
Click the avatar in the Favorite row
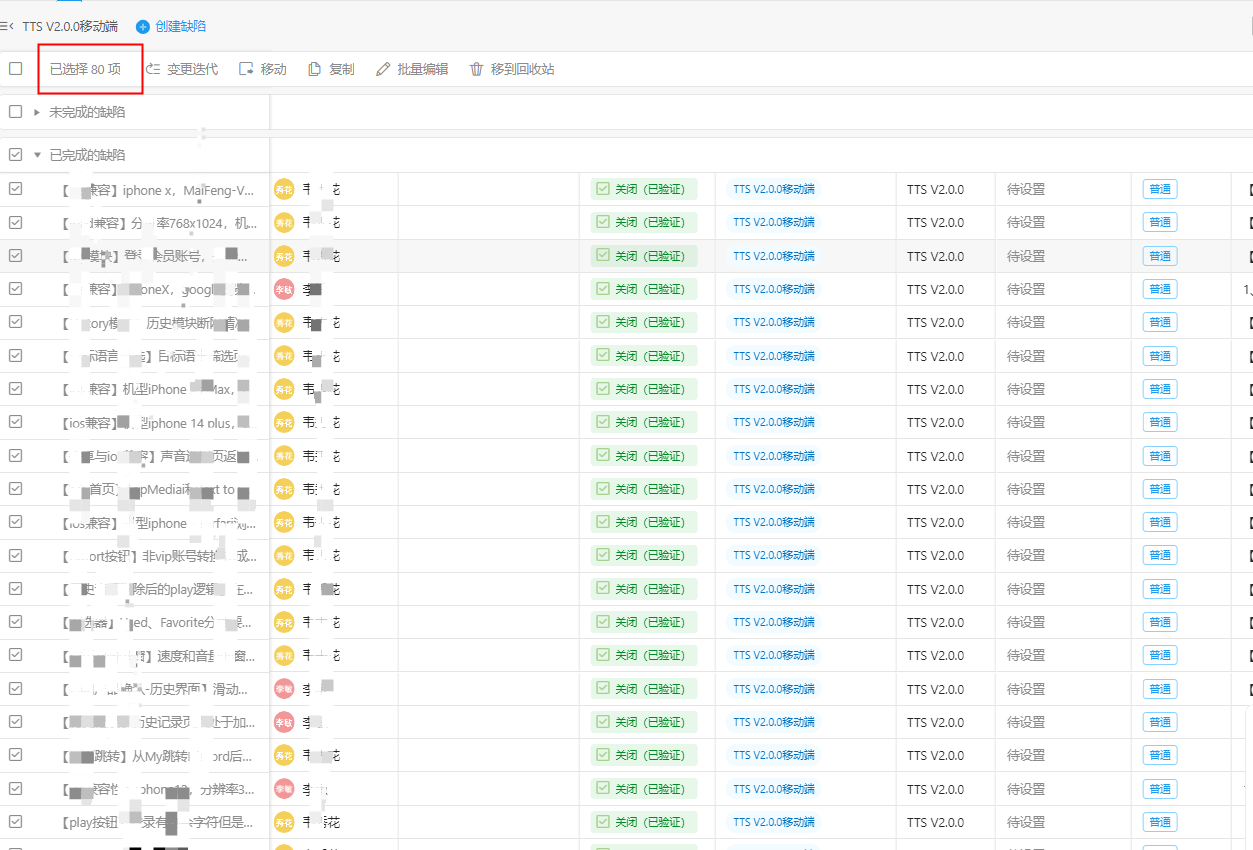[x=284, y=622]
